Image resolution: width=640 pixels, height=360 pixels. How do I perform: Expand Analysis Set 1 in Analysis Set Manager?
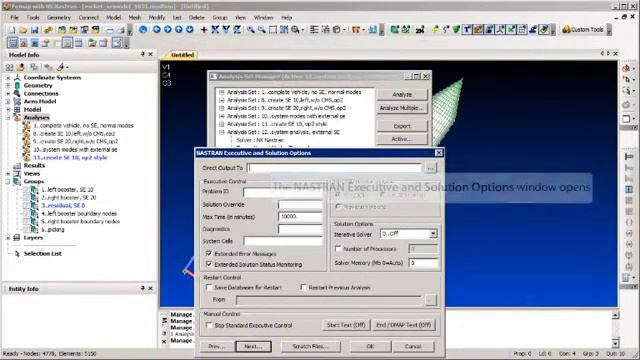point(222,92)
